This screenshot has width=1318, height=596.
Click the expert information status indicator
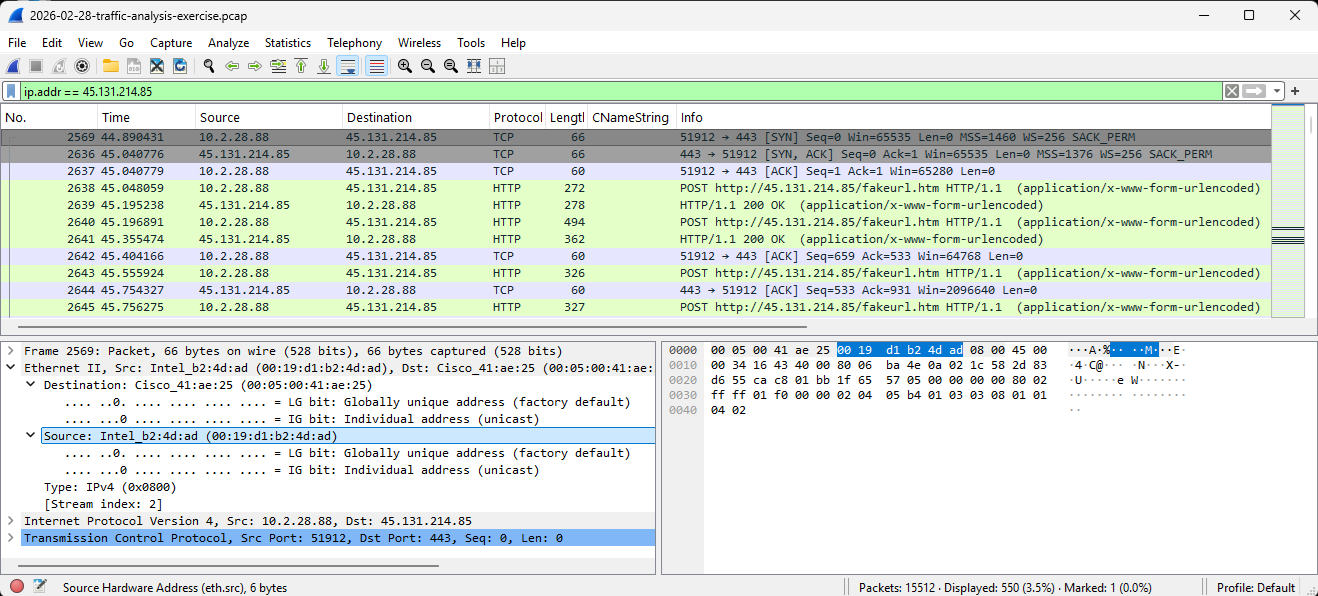17,587
